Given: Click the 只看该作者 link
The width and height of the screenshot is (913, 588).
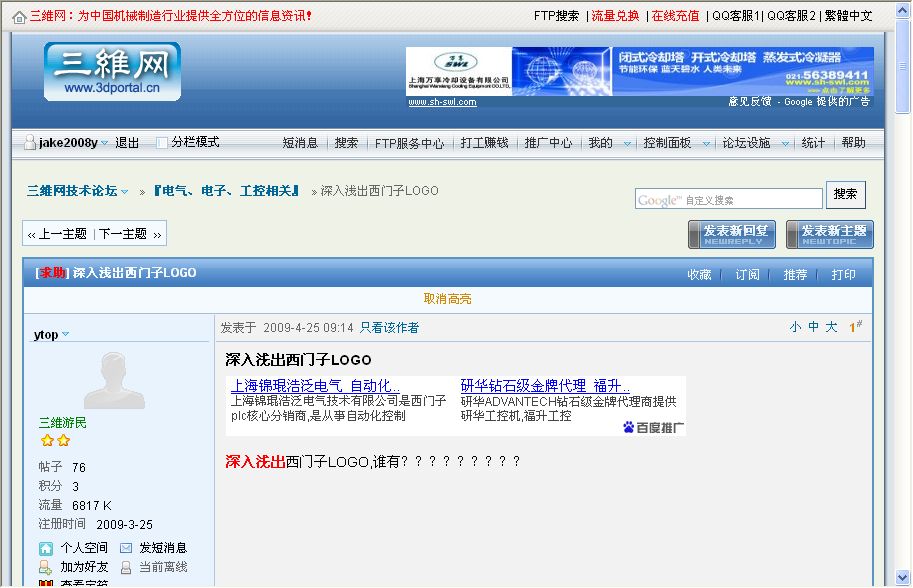Looking at the screenshot, I should (x=389, y=327).
